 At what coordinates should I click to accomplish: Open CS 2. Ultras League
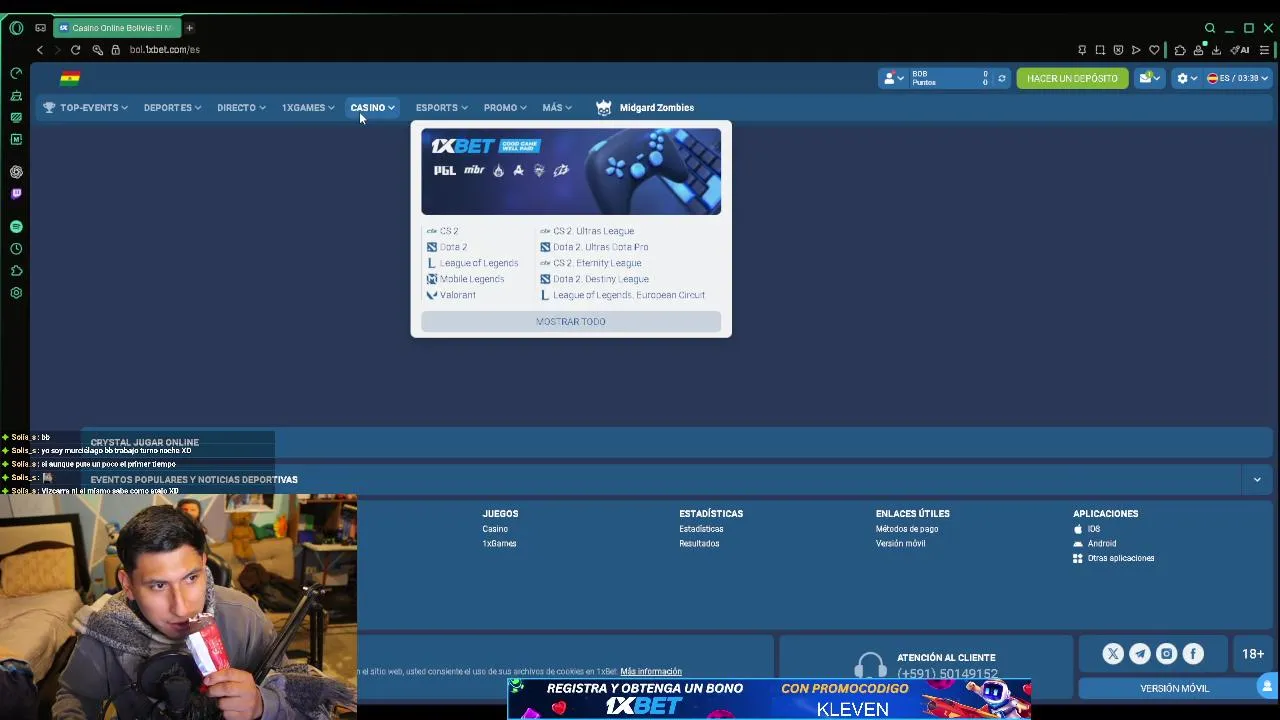(x=587, y=231)
